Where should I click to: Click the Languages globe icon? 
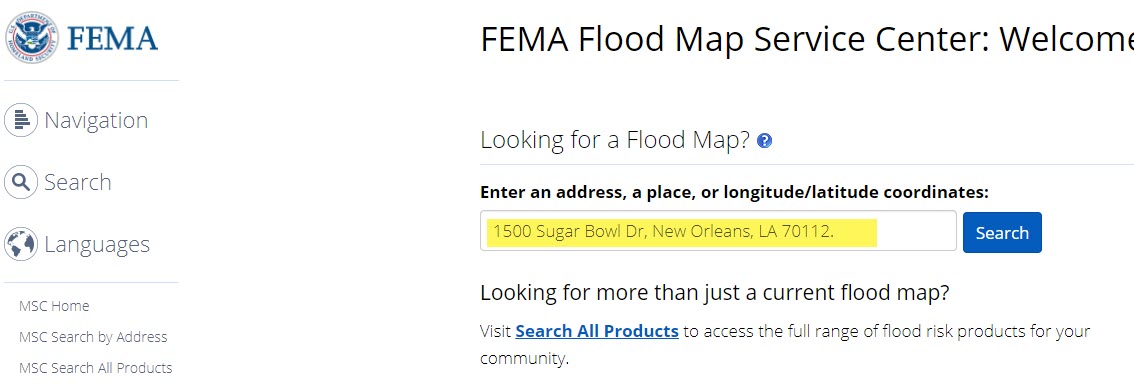coord(21,244)
